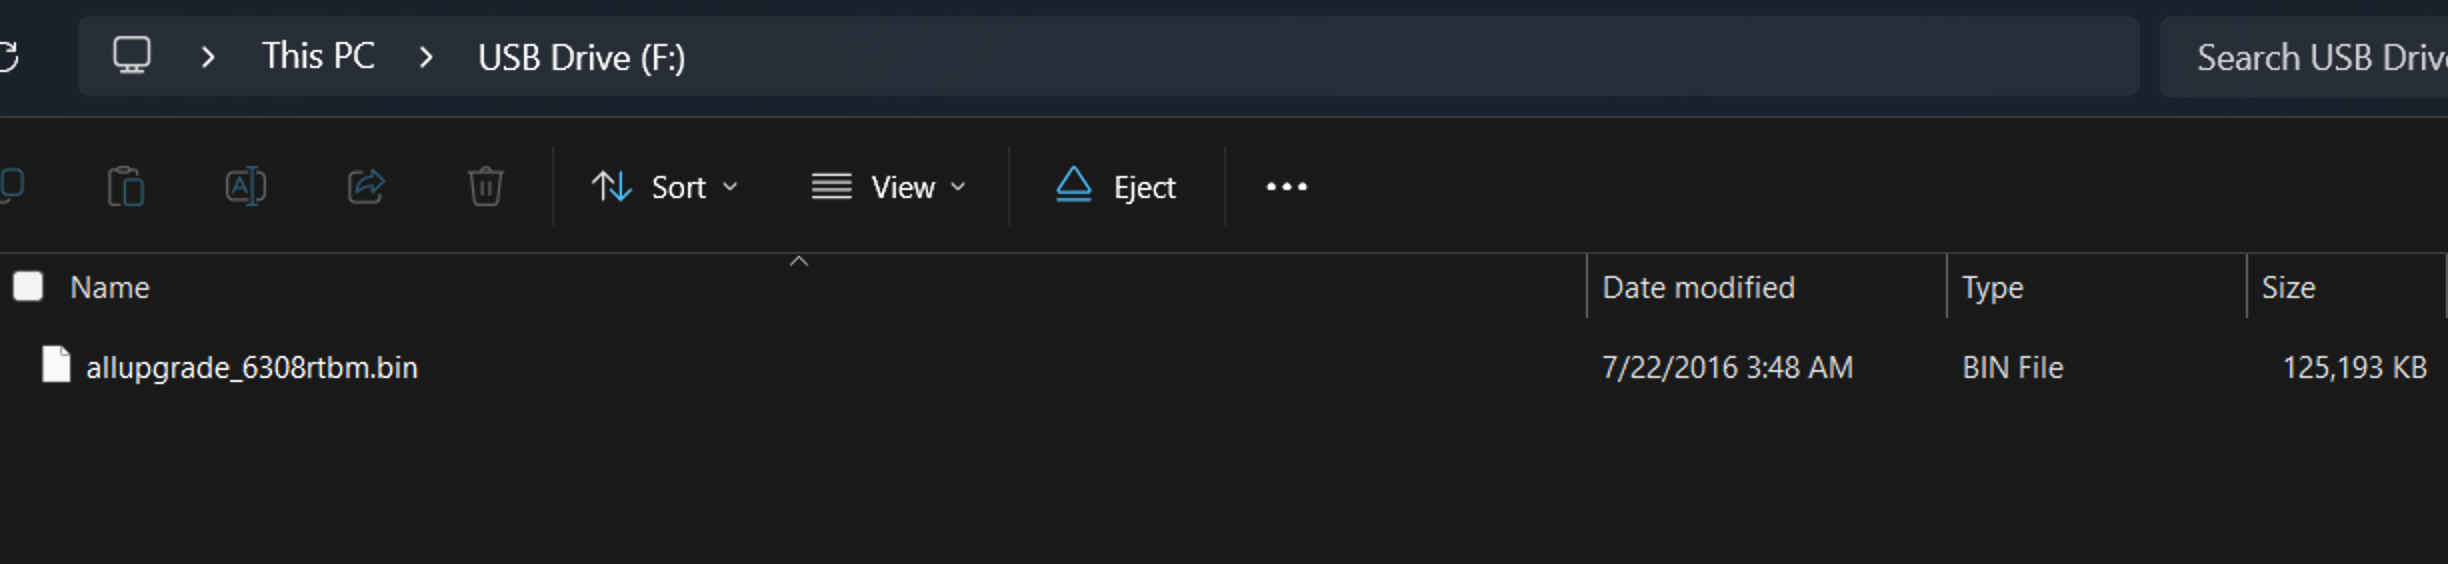Viewport: 2448px width, 564px height.
Task: Expand the chevron before This PC
Action: tap(208, 57)
